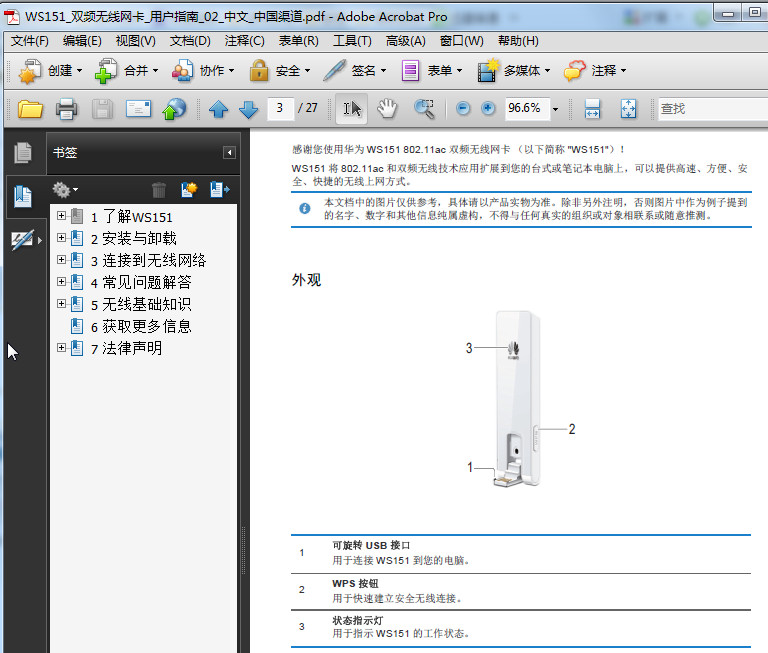Open the 编辑(E) menu
This screenshot has height=653, width=768.
tap(82, 41)
